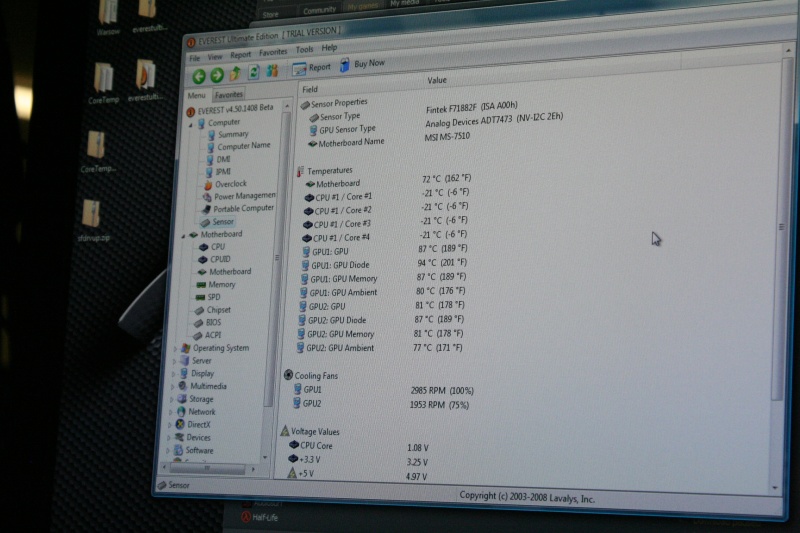
Task: Open the Report menu
Action: click(x=240, y=55)
